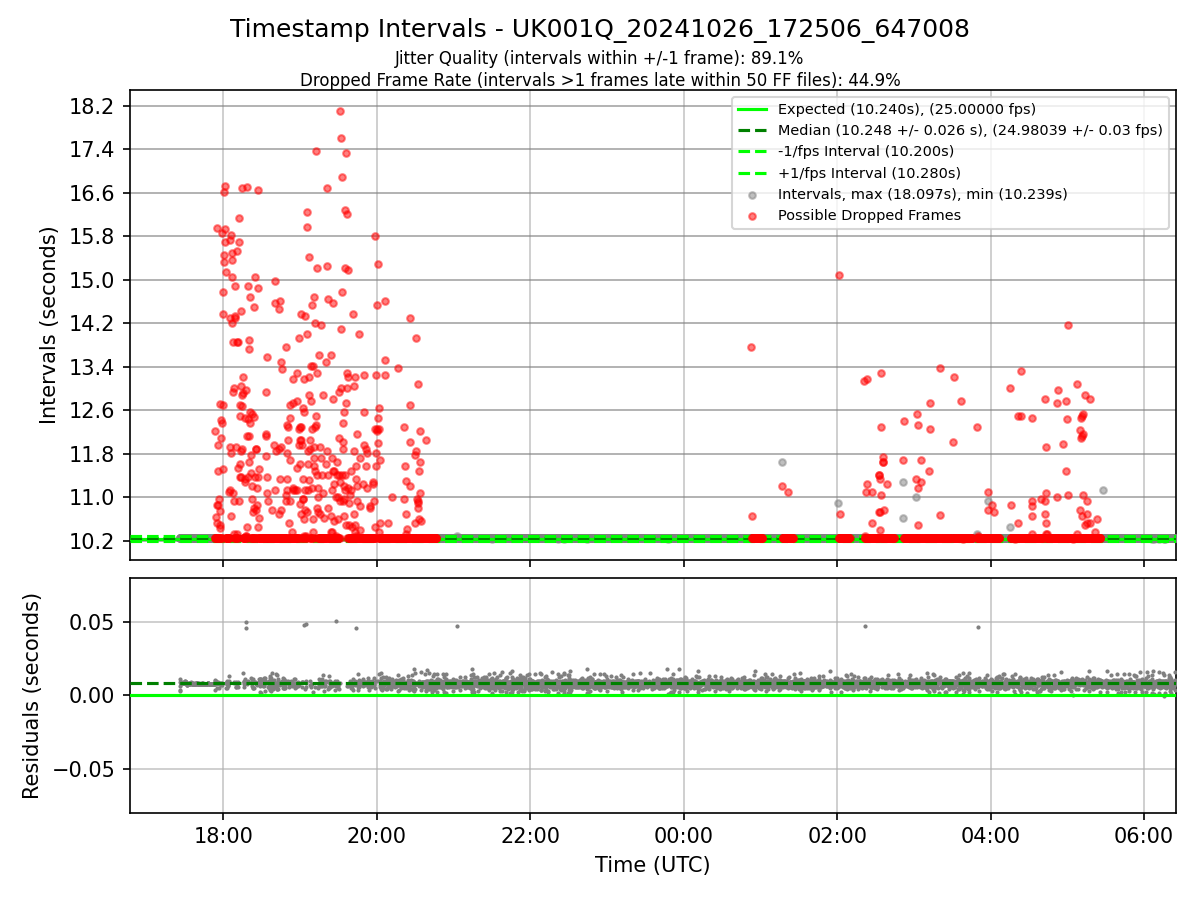Click the red point near 05:00 at 14.2
Screen dimensions: 1200x900
point(1068,325)
